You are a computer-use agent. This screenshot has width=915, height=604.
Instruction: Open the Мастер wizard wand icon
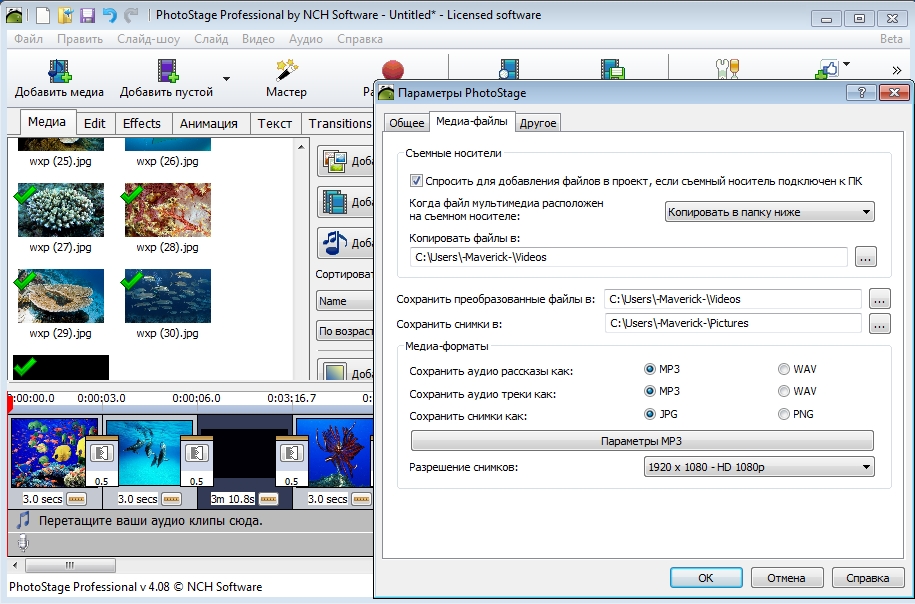click(x=286, y=69)
